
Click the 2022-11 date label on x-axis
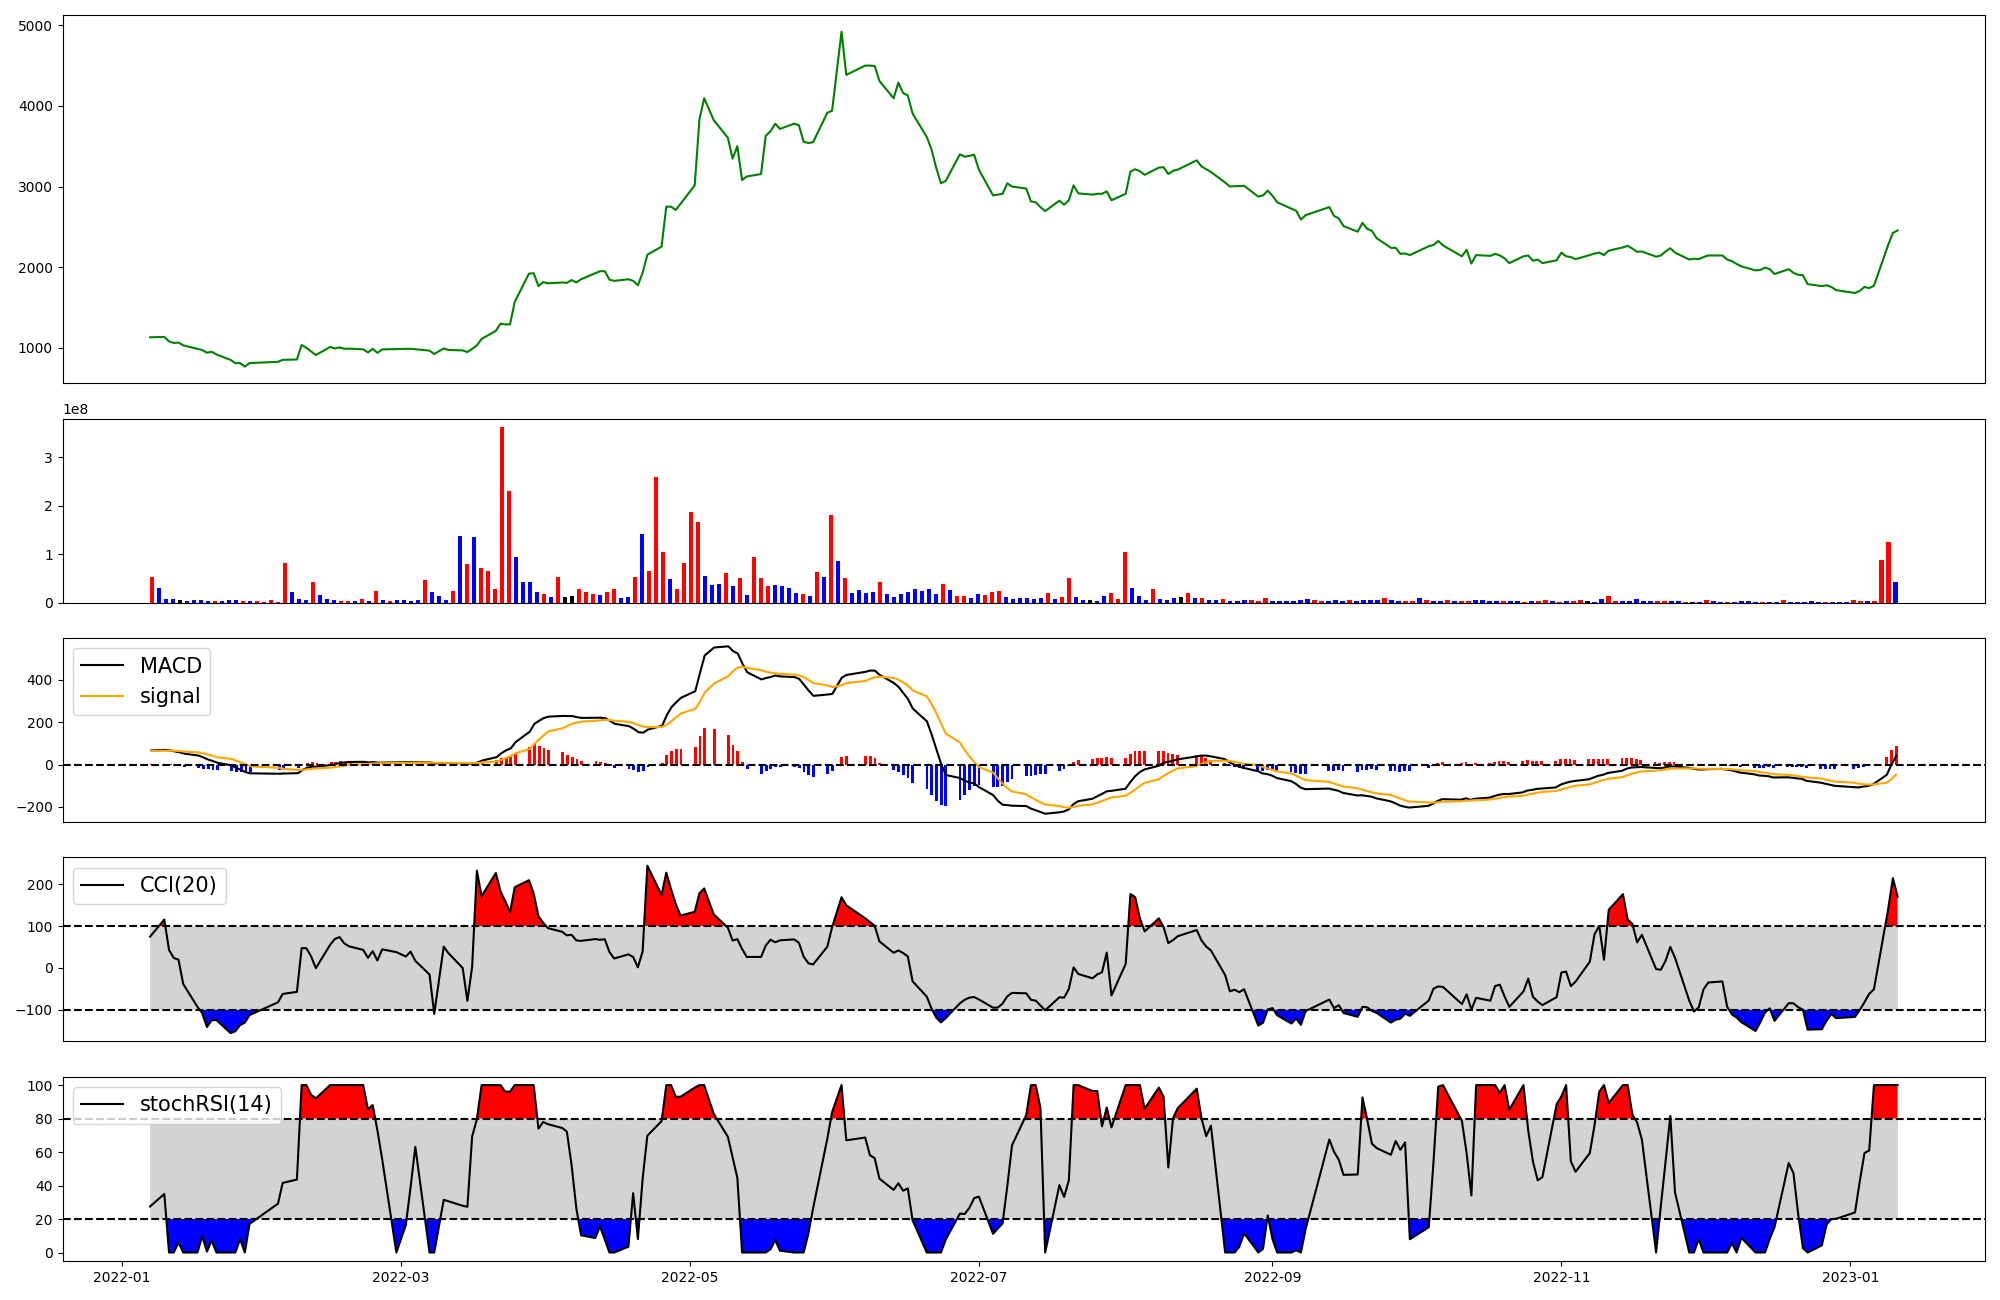[1561, 1277]
